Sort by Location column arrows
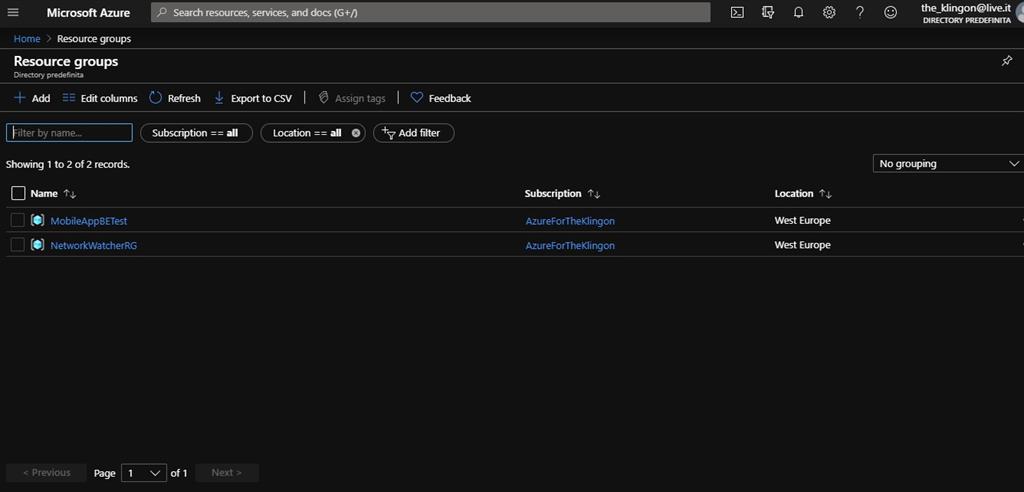This screenshot has width=1024, height=492. (825, 194)
